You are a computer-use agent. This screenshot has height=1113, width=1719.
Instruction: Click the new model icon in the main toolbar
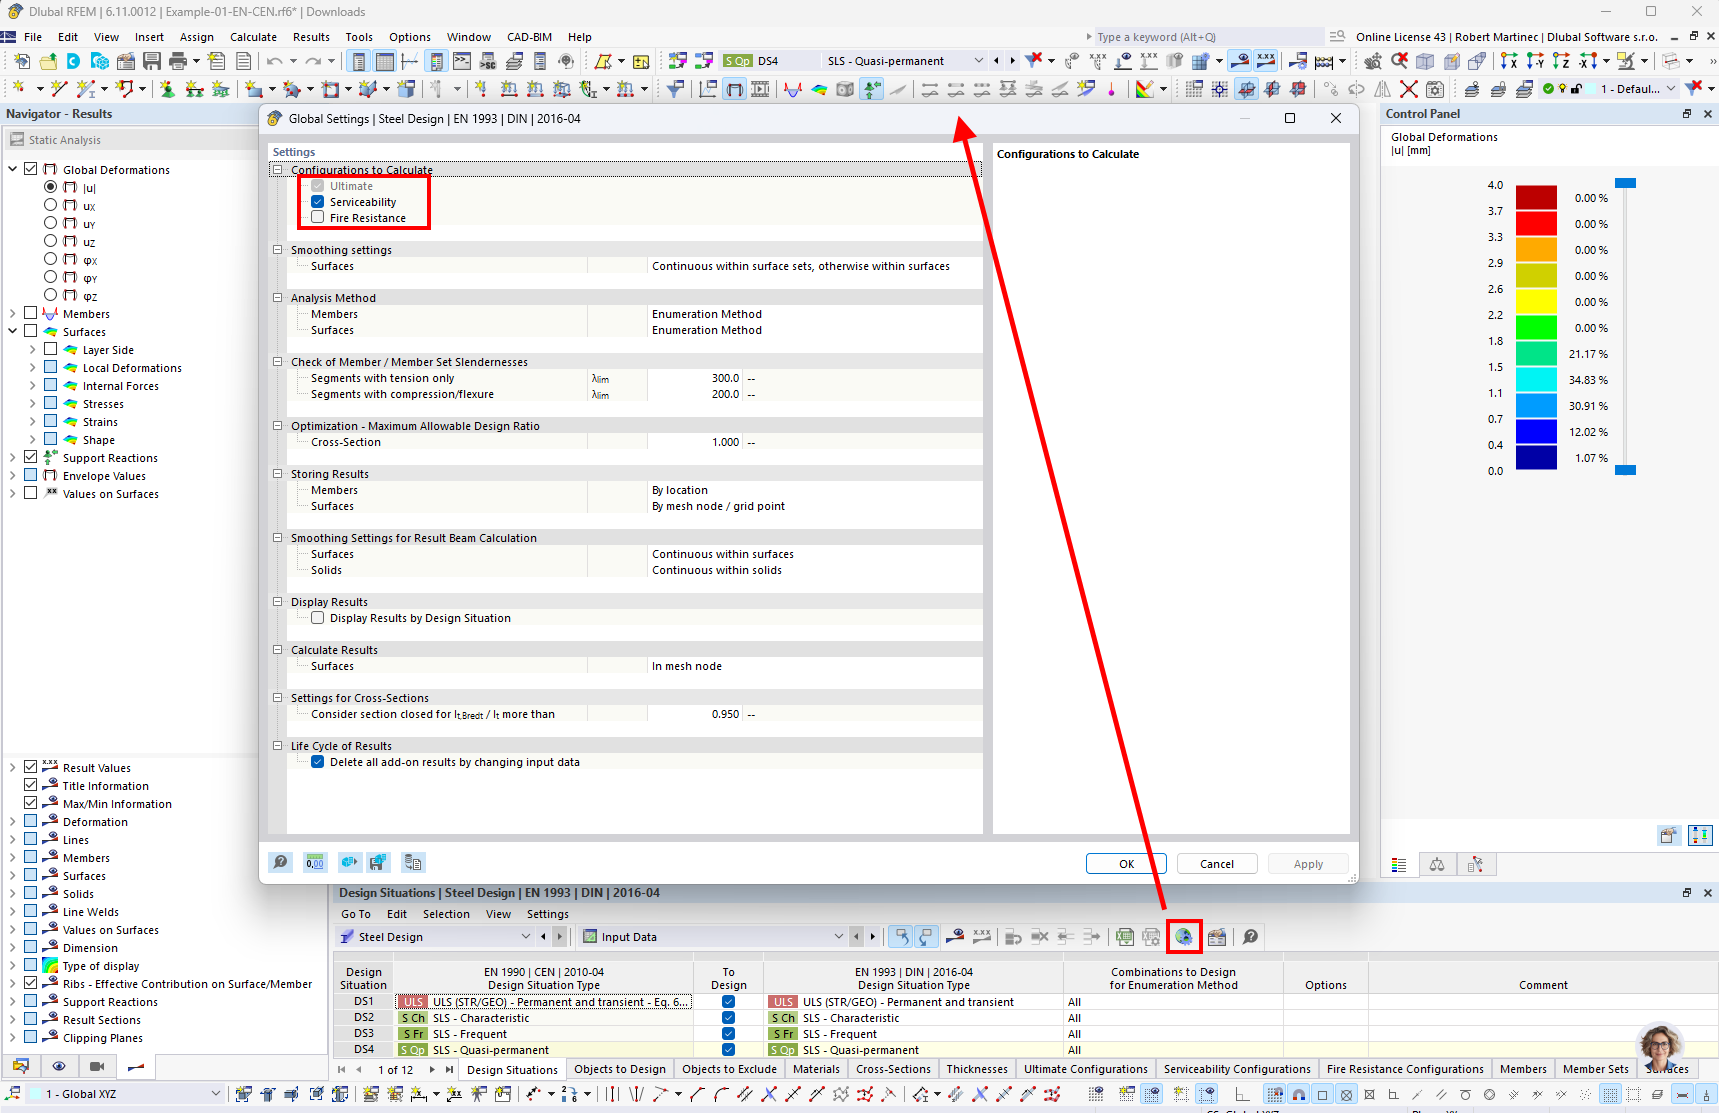(22, 61)
